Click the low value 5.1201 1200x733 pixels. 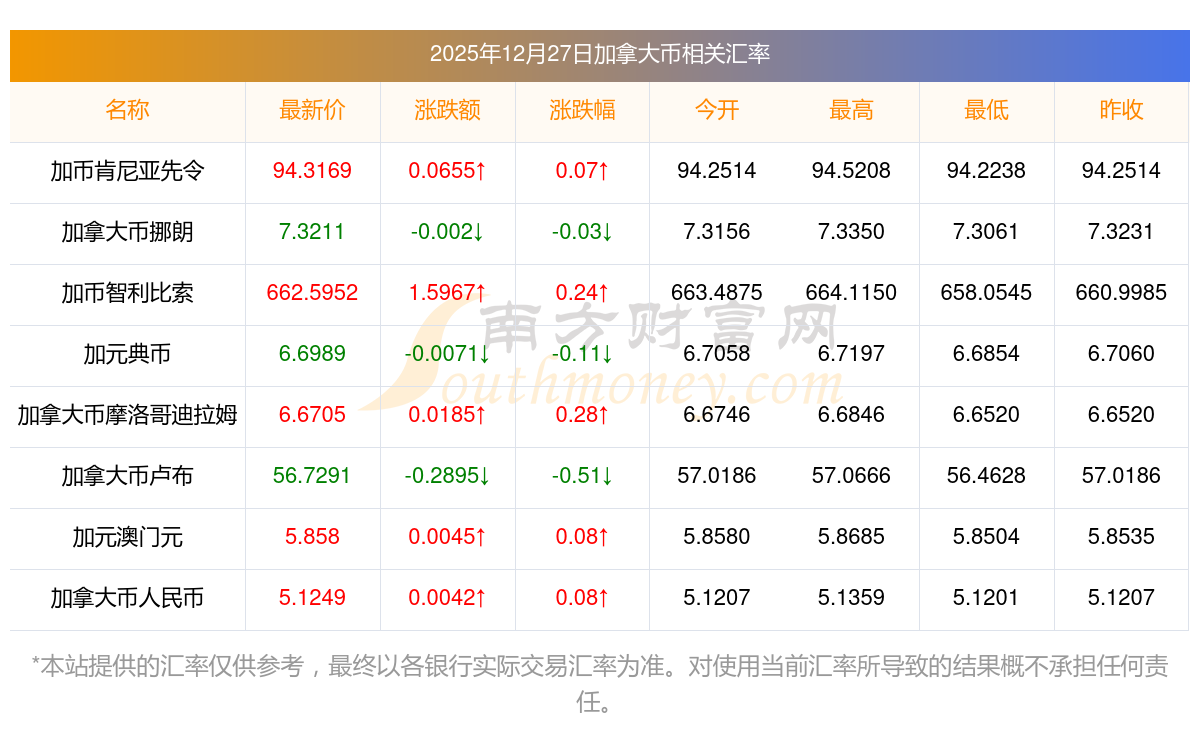click(986, 598)
